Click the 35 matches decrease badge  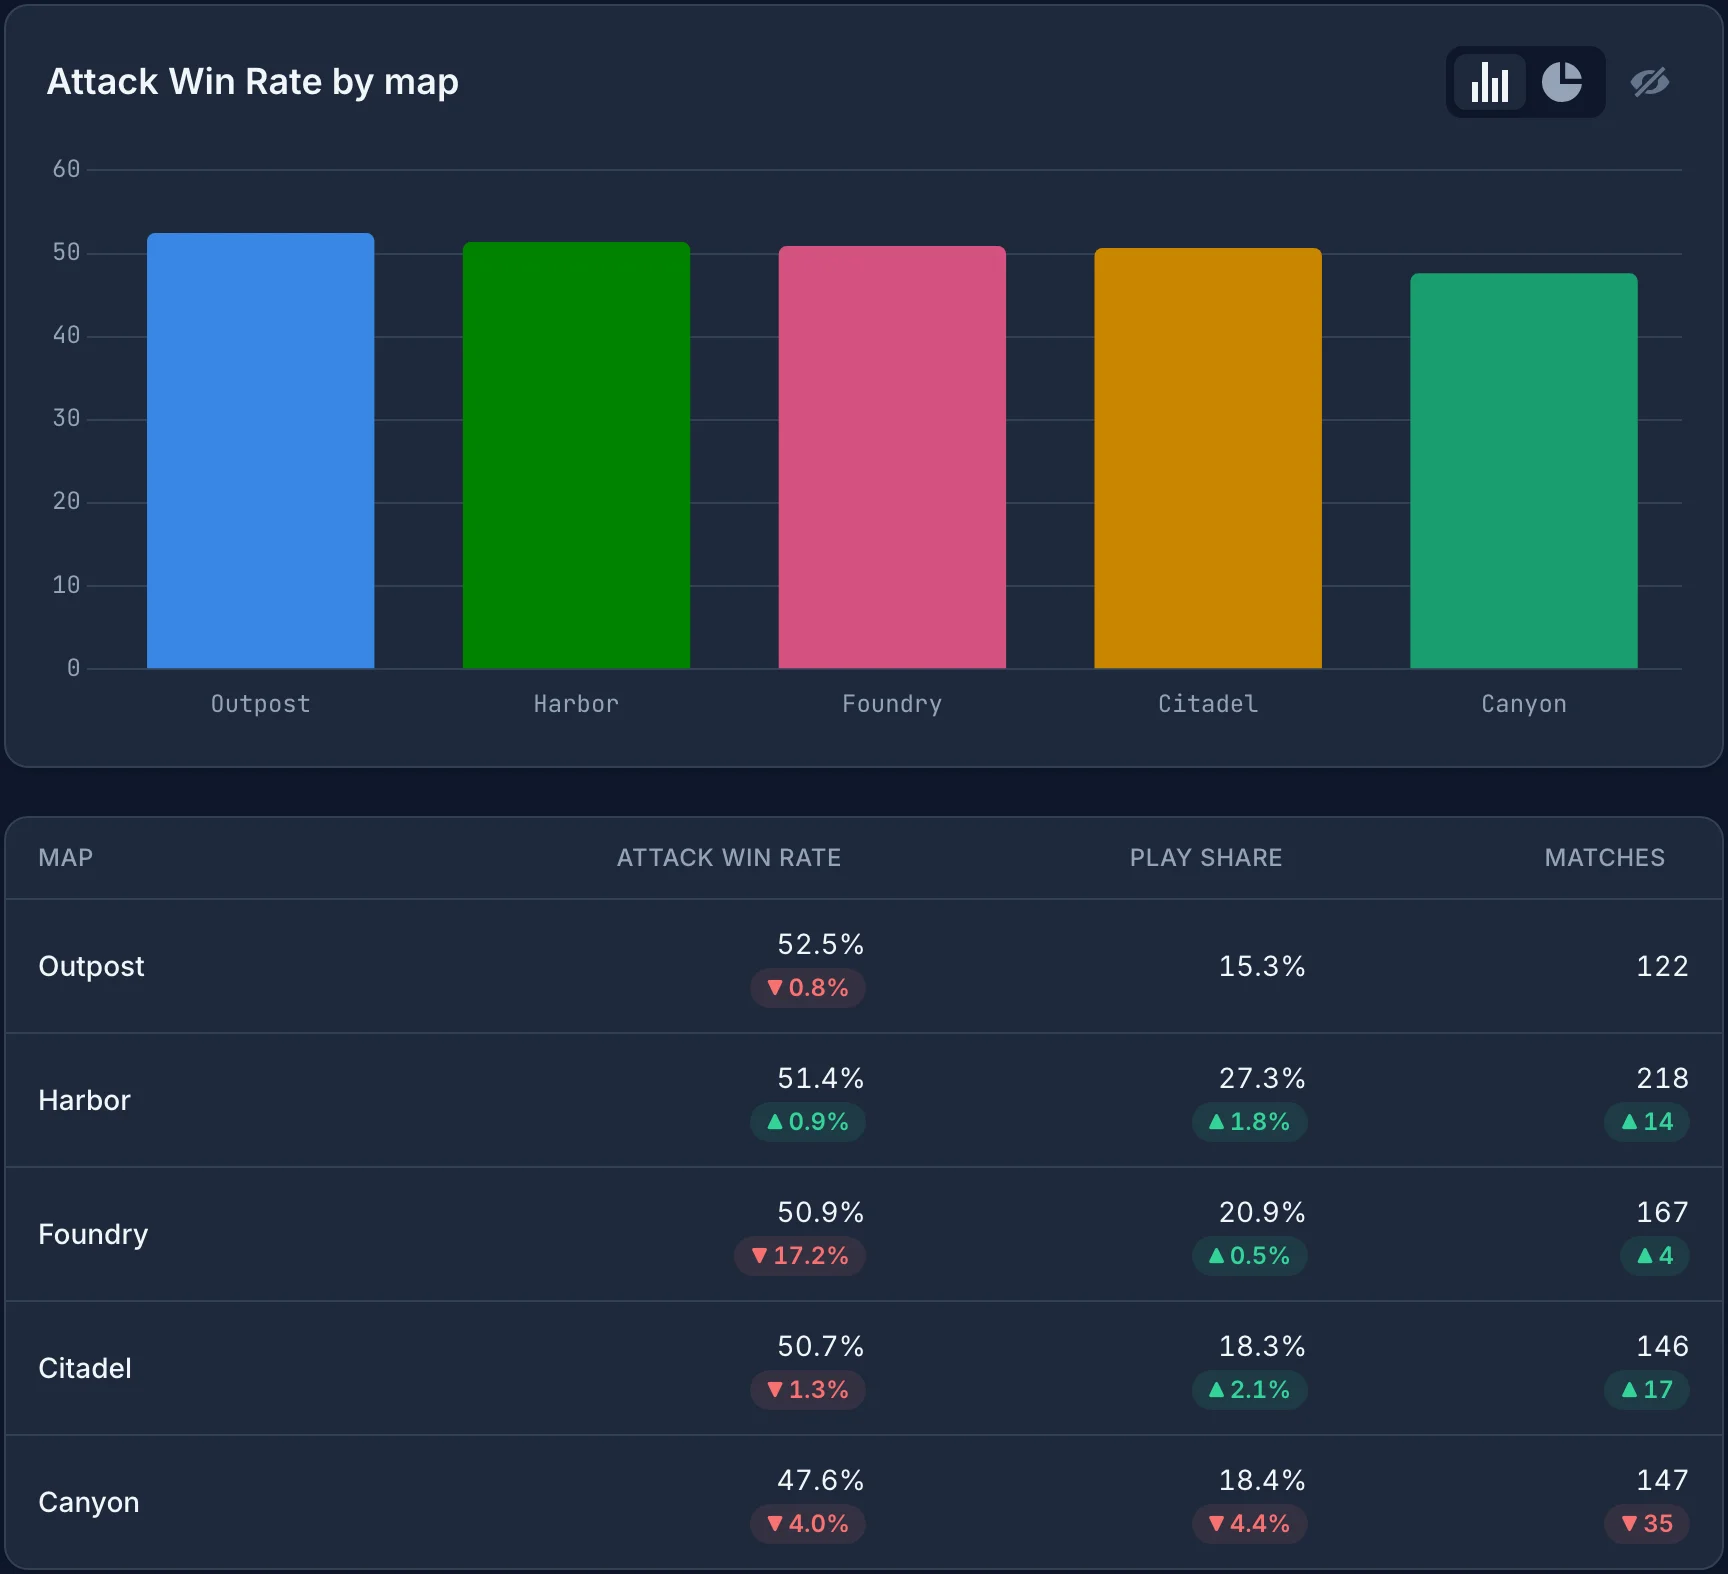click(1647, 1524)
